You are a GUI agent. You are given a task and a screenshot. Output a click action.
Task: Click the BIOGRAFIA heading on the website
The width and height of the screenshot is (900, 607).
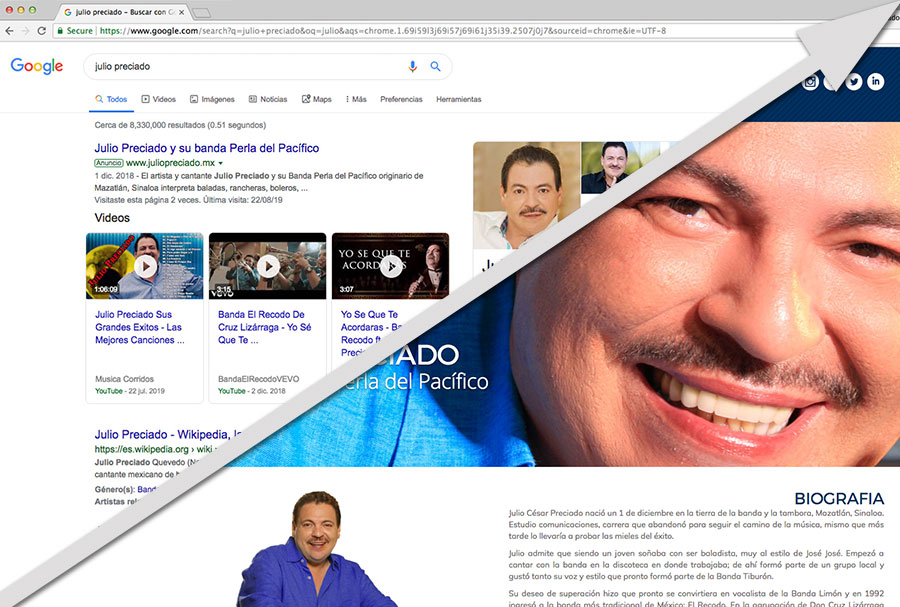839,499
